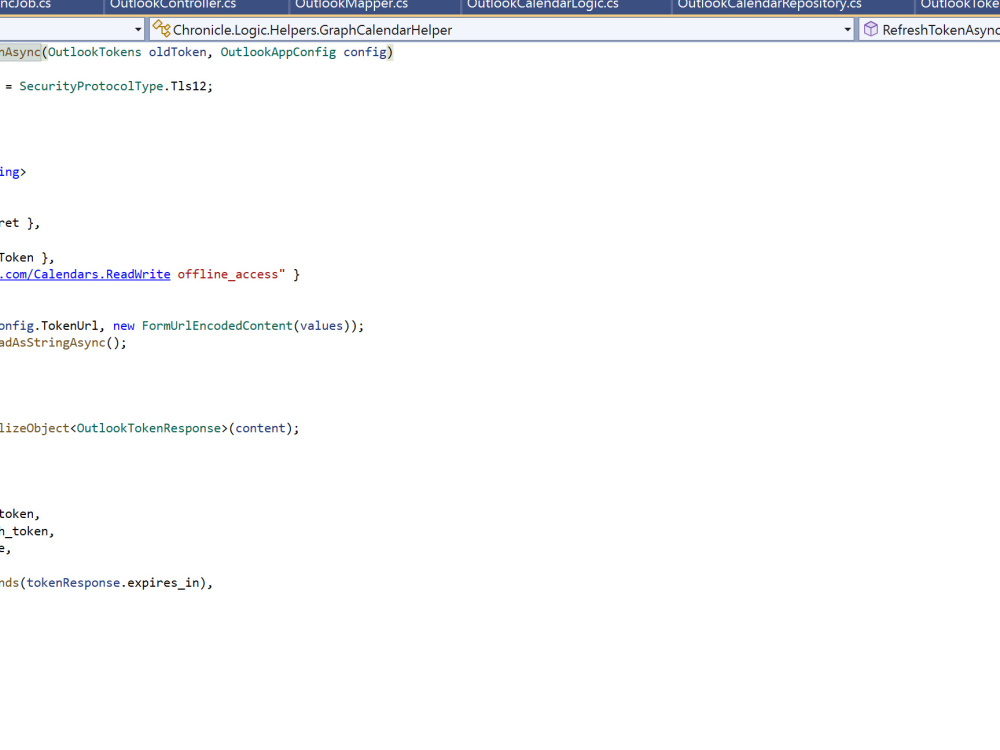1000x750 pixels.
Task: Click the tokenResponse variable in expires_in line
Action: click(73, 583)
